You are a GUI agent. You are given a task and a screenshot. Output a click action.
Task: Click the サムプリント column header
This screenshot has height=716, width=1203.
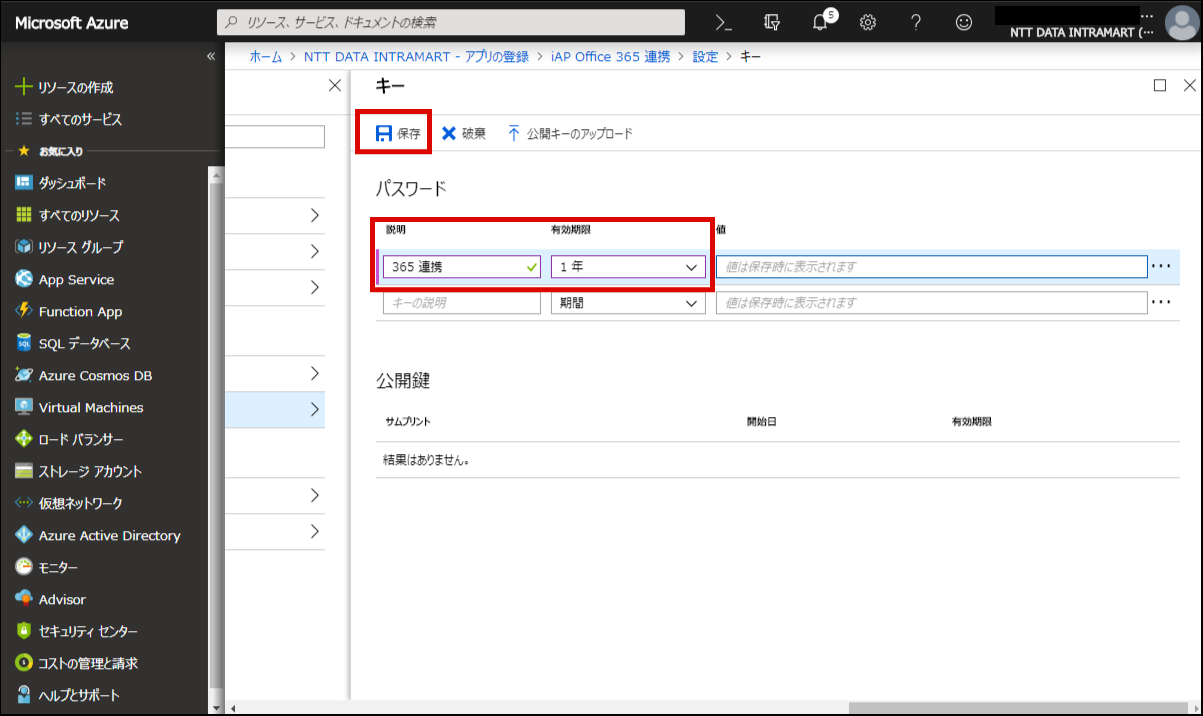408,422
